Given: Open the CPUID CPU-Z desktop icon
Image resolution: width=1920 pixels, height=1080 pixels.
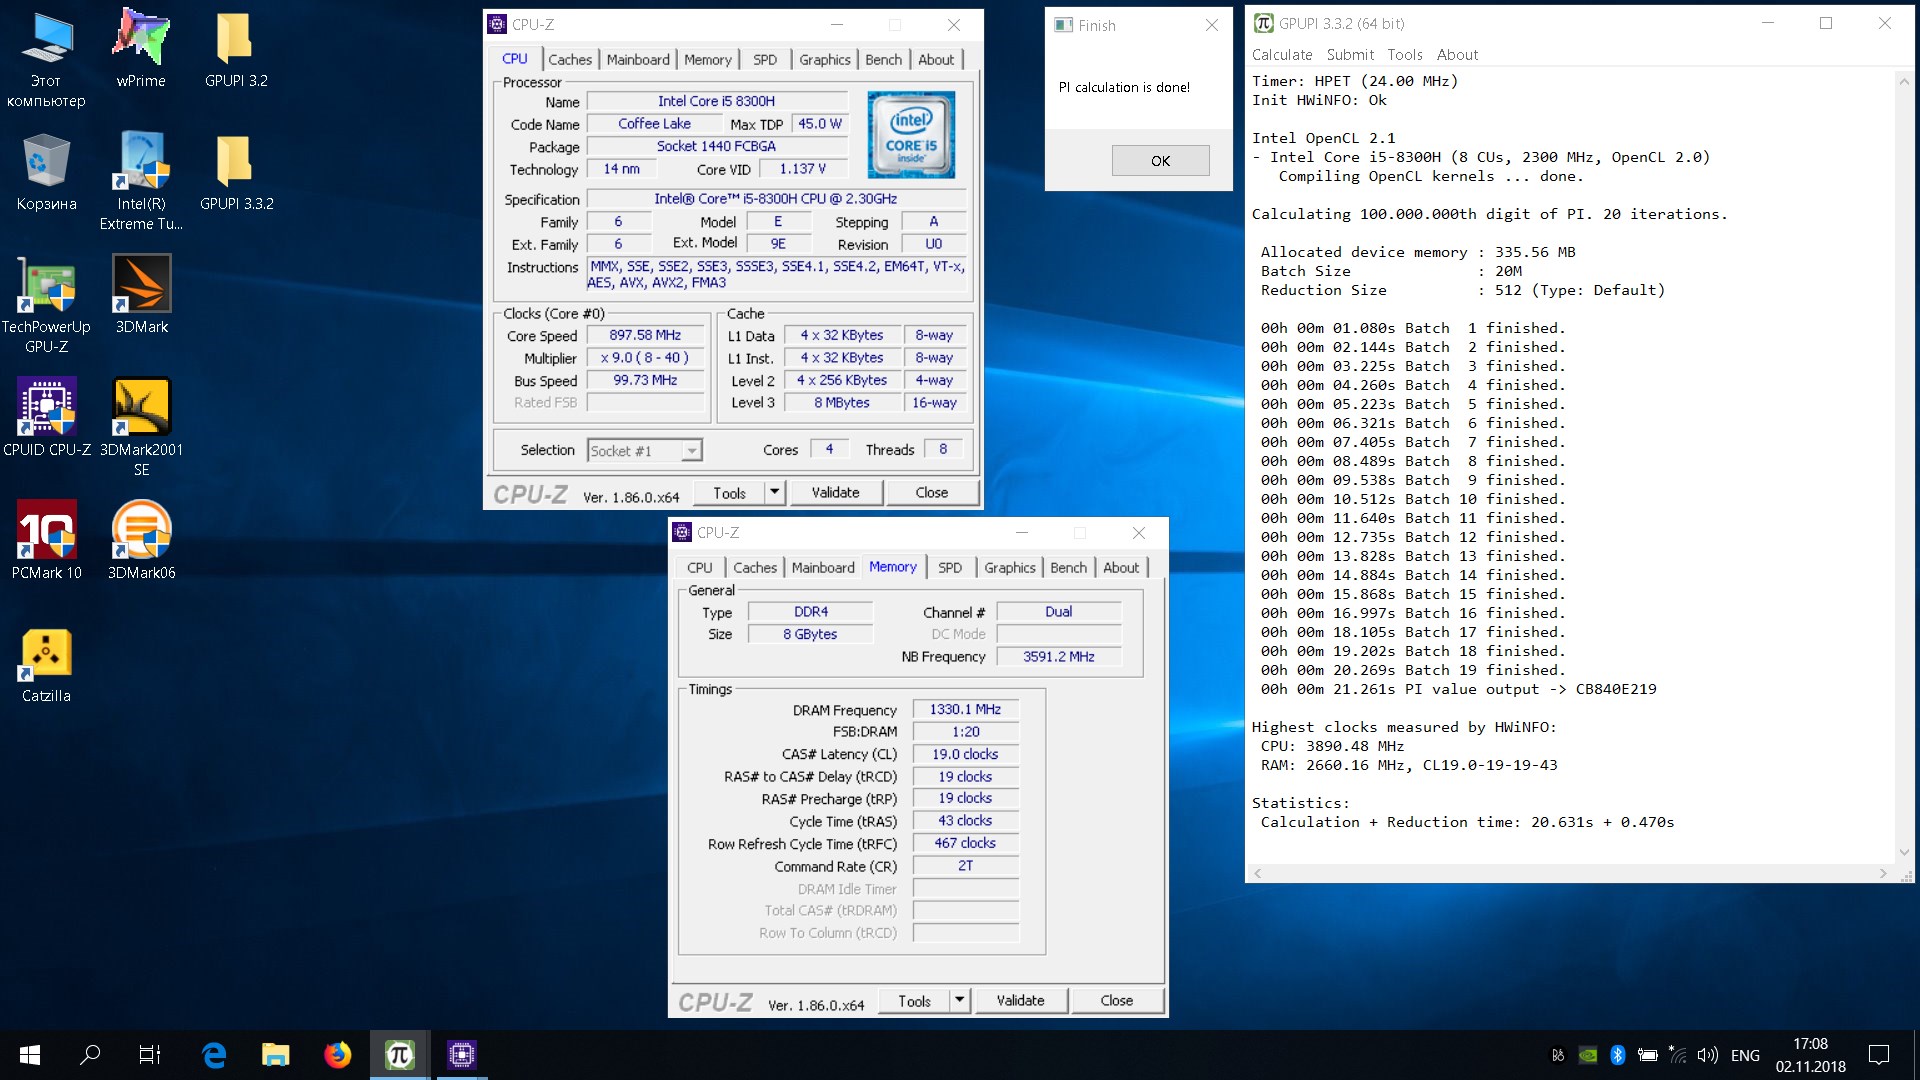Looking at the screenshot, I should (46, 417).
